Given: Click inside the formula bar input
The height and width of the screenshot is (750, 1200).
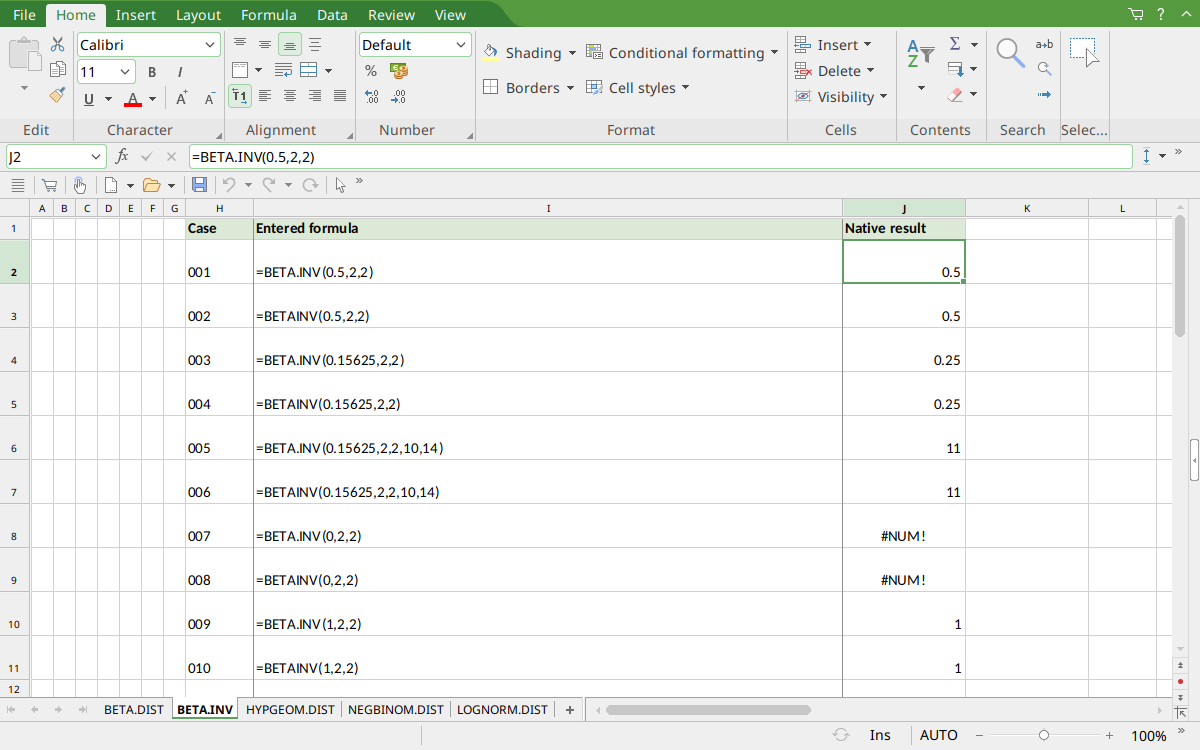Looking at the screenshot, I should (x=660, y=157).
